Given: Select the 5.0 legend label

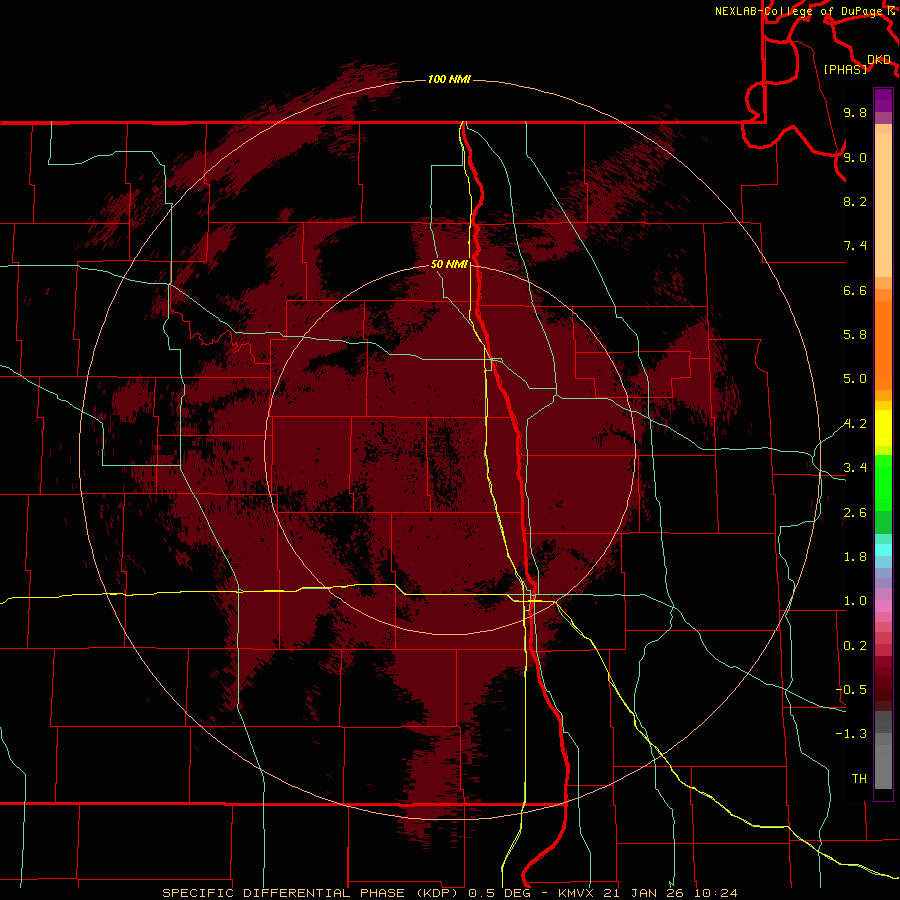Looking at the screenshot, I should (x=855, y=379).
